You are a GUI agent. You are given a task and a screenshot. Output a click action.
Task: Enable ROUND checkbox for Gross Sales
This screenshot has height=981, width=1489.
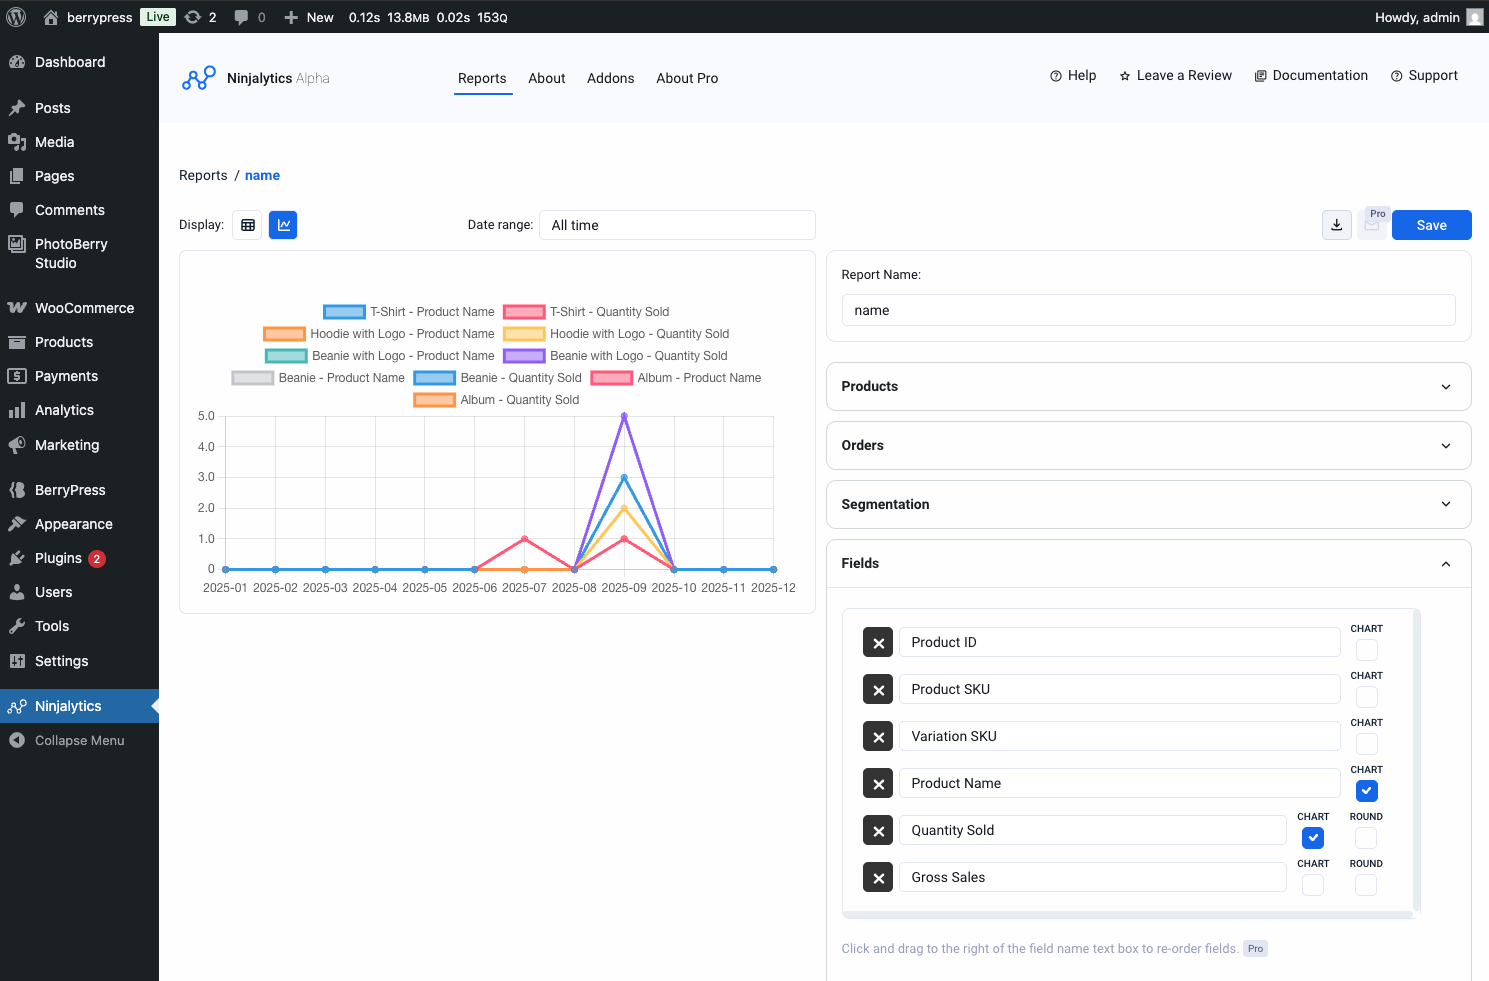pyautogui.click(x=1366, y=884)
